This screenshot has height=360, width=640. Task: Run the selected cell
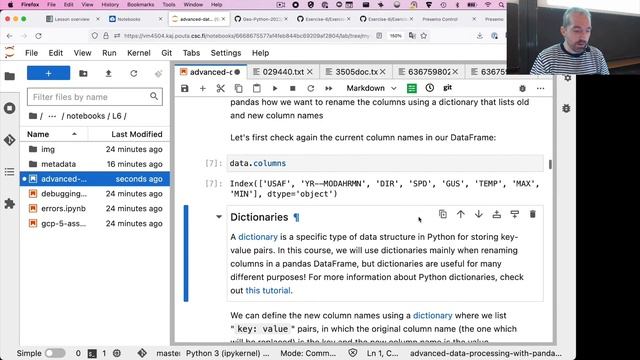275,88
